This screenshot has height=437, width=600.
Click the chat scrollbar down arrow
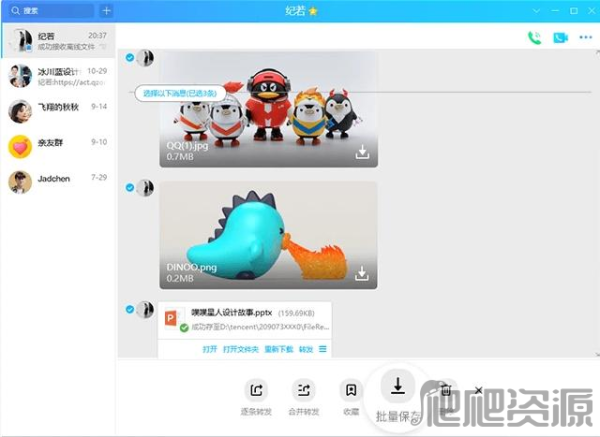(x=597, y=355)
